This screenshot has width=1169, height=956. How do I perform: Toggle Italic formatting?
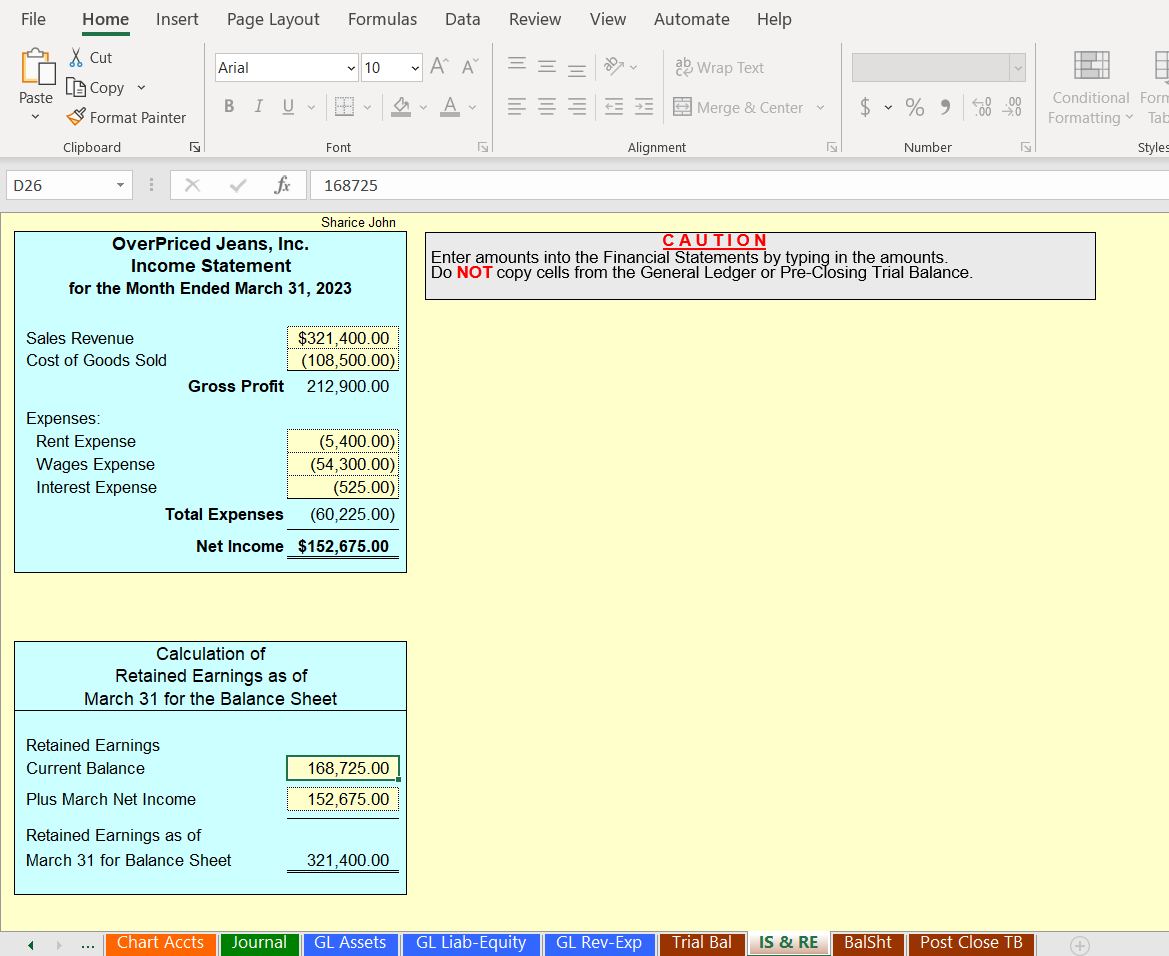point(258,107)
